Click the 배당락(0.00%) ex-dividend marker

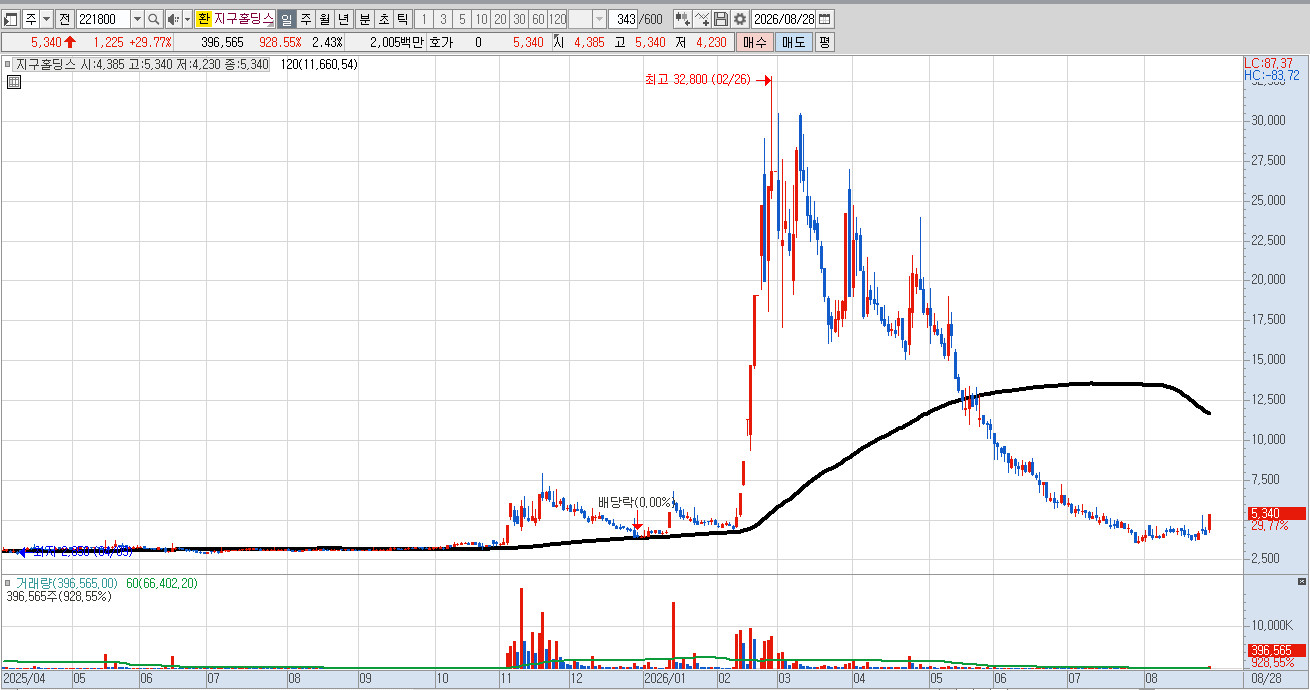(635, 502)
